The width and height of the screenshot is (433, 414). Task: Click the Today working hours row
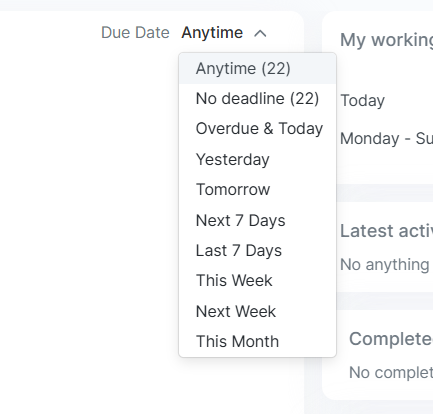[x=362, y=100]
